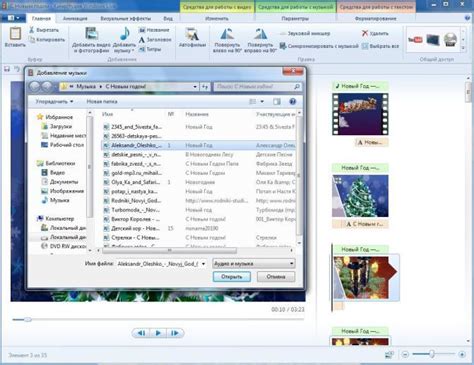The image size is (474, 365).
Task: Expand the view options arrow in dialog
Action: point(262,101)
